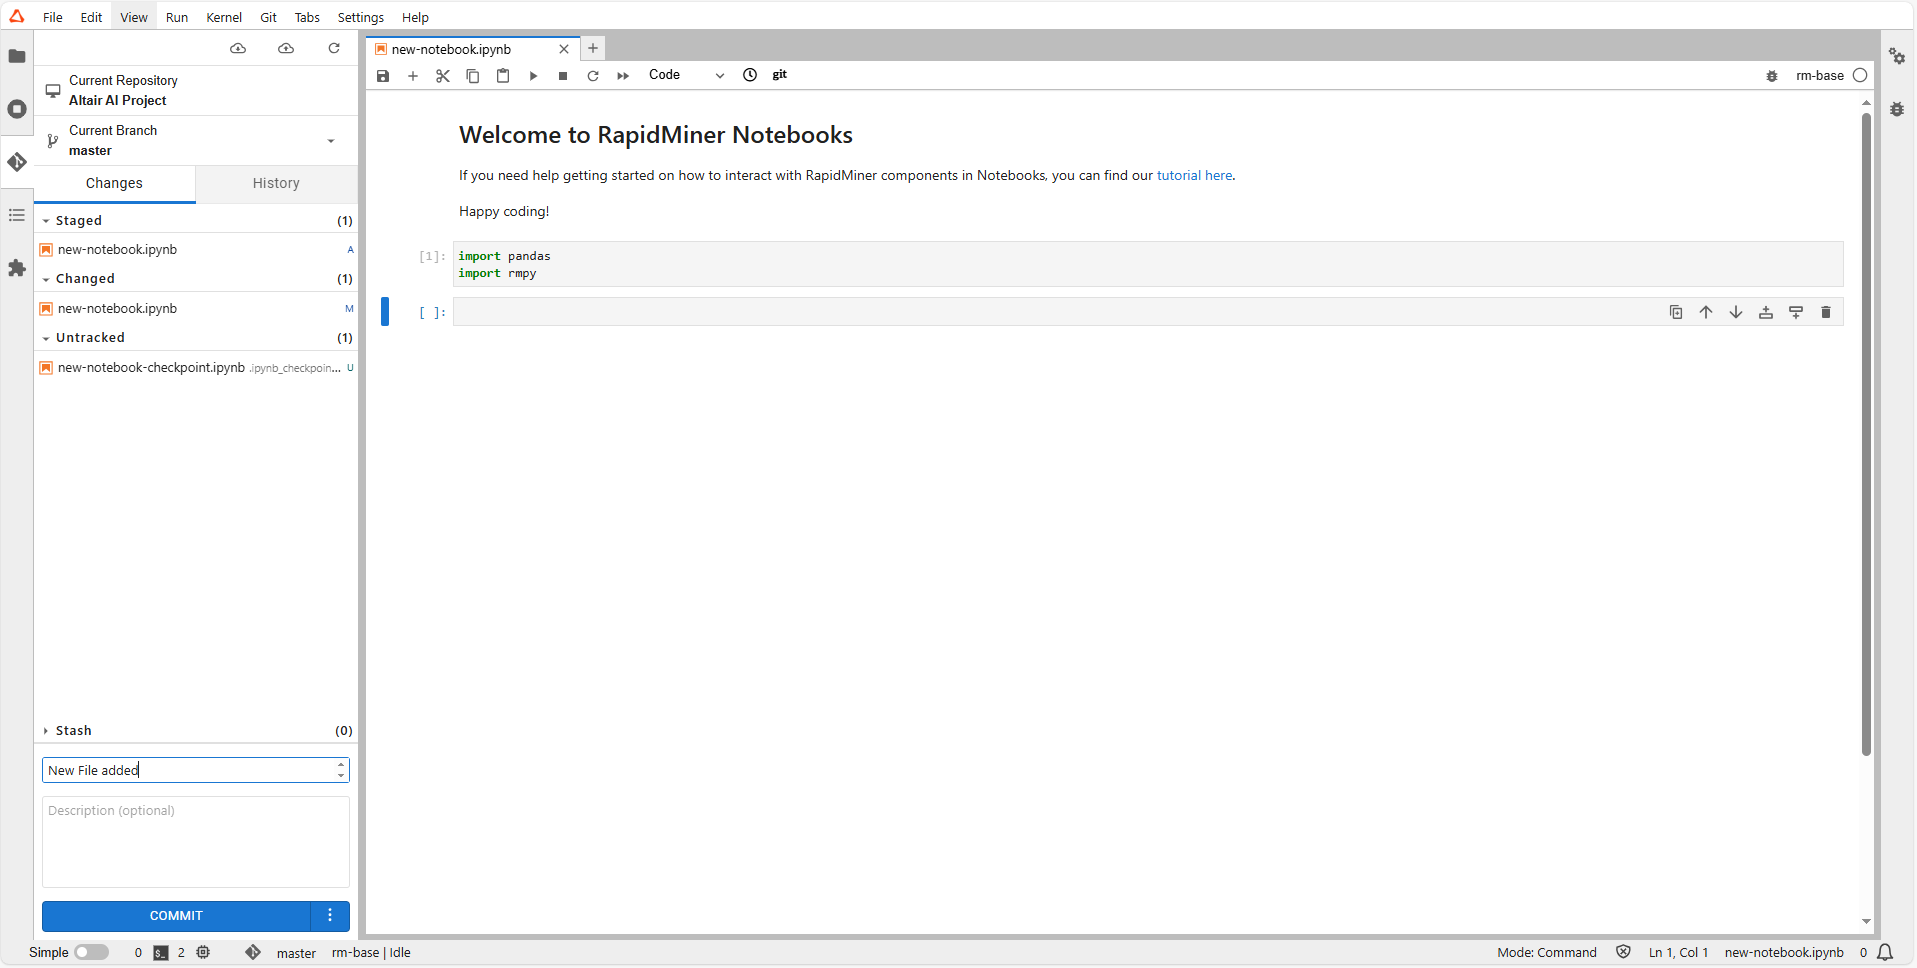Run the selected cell
The image size is (1917, 968).
533,76
